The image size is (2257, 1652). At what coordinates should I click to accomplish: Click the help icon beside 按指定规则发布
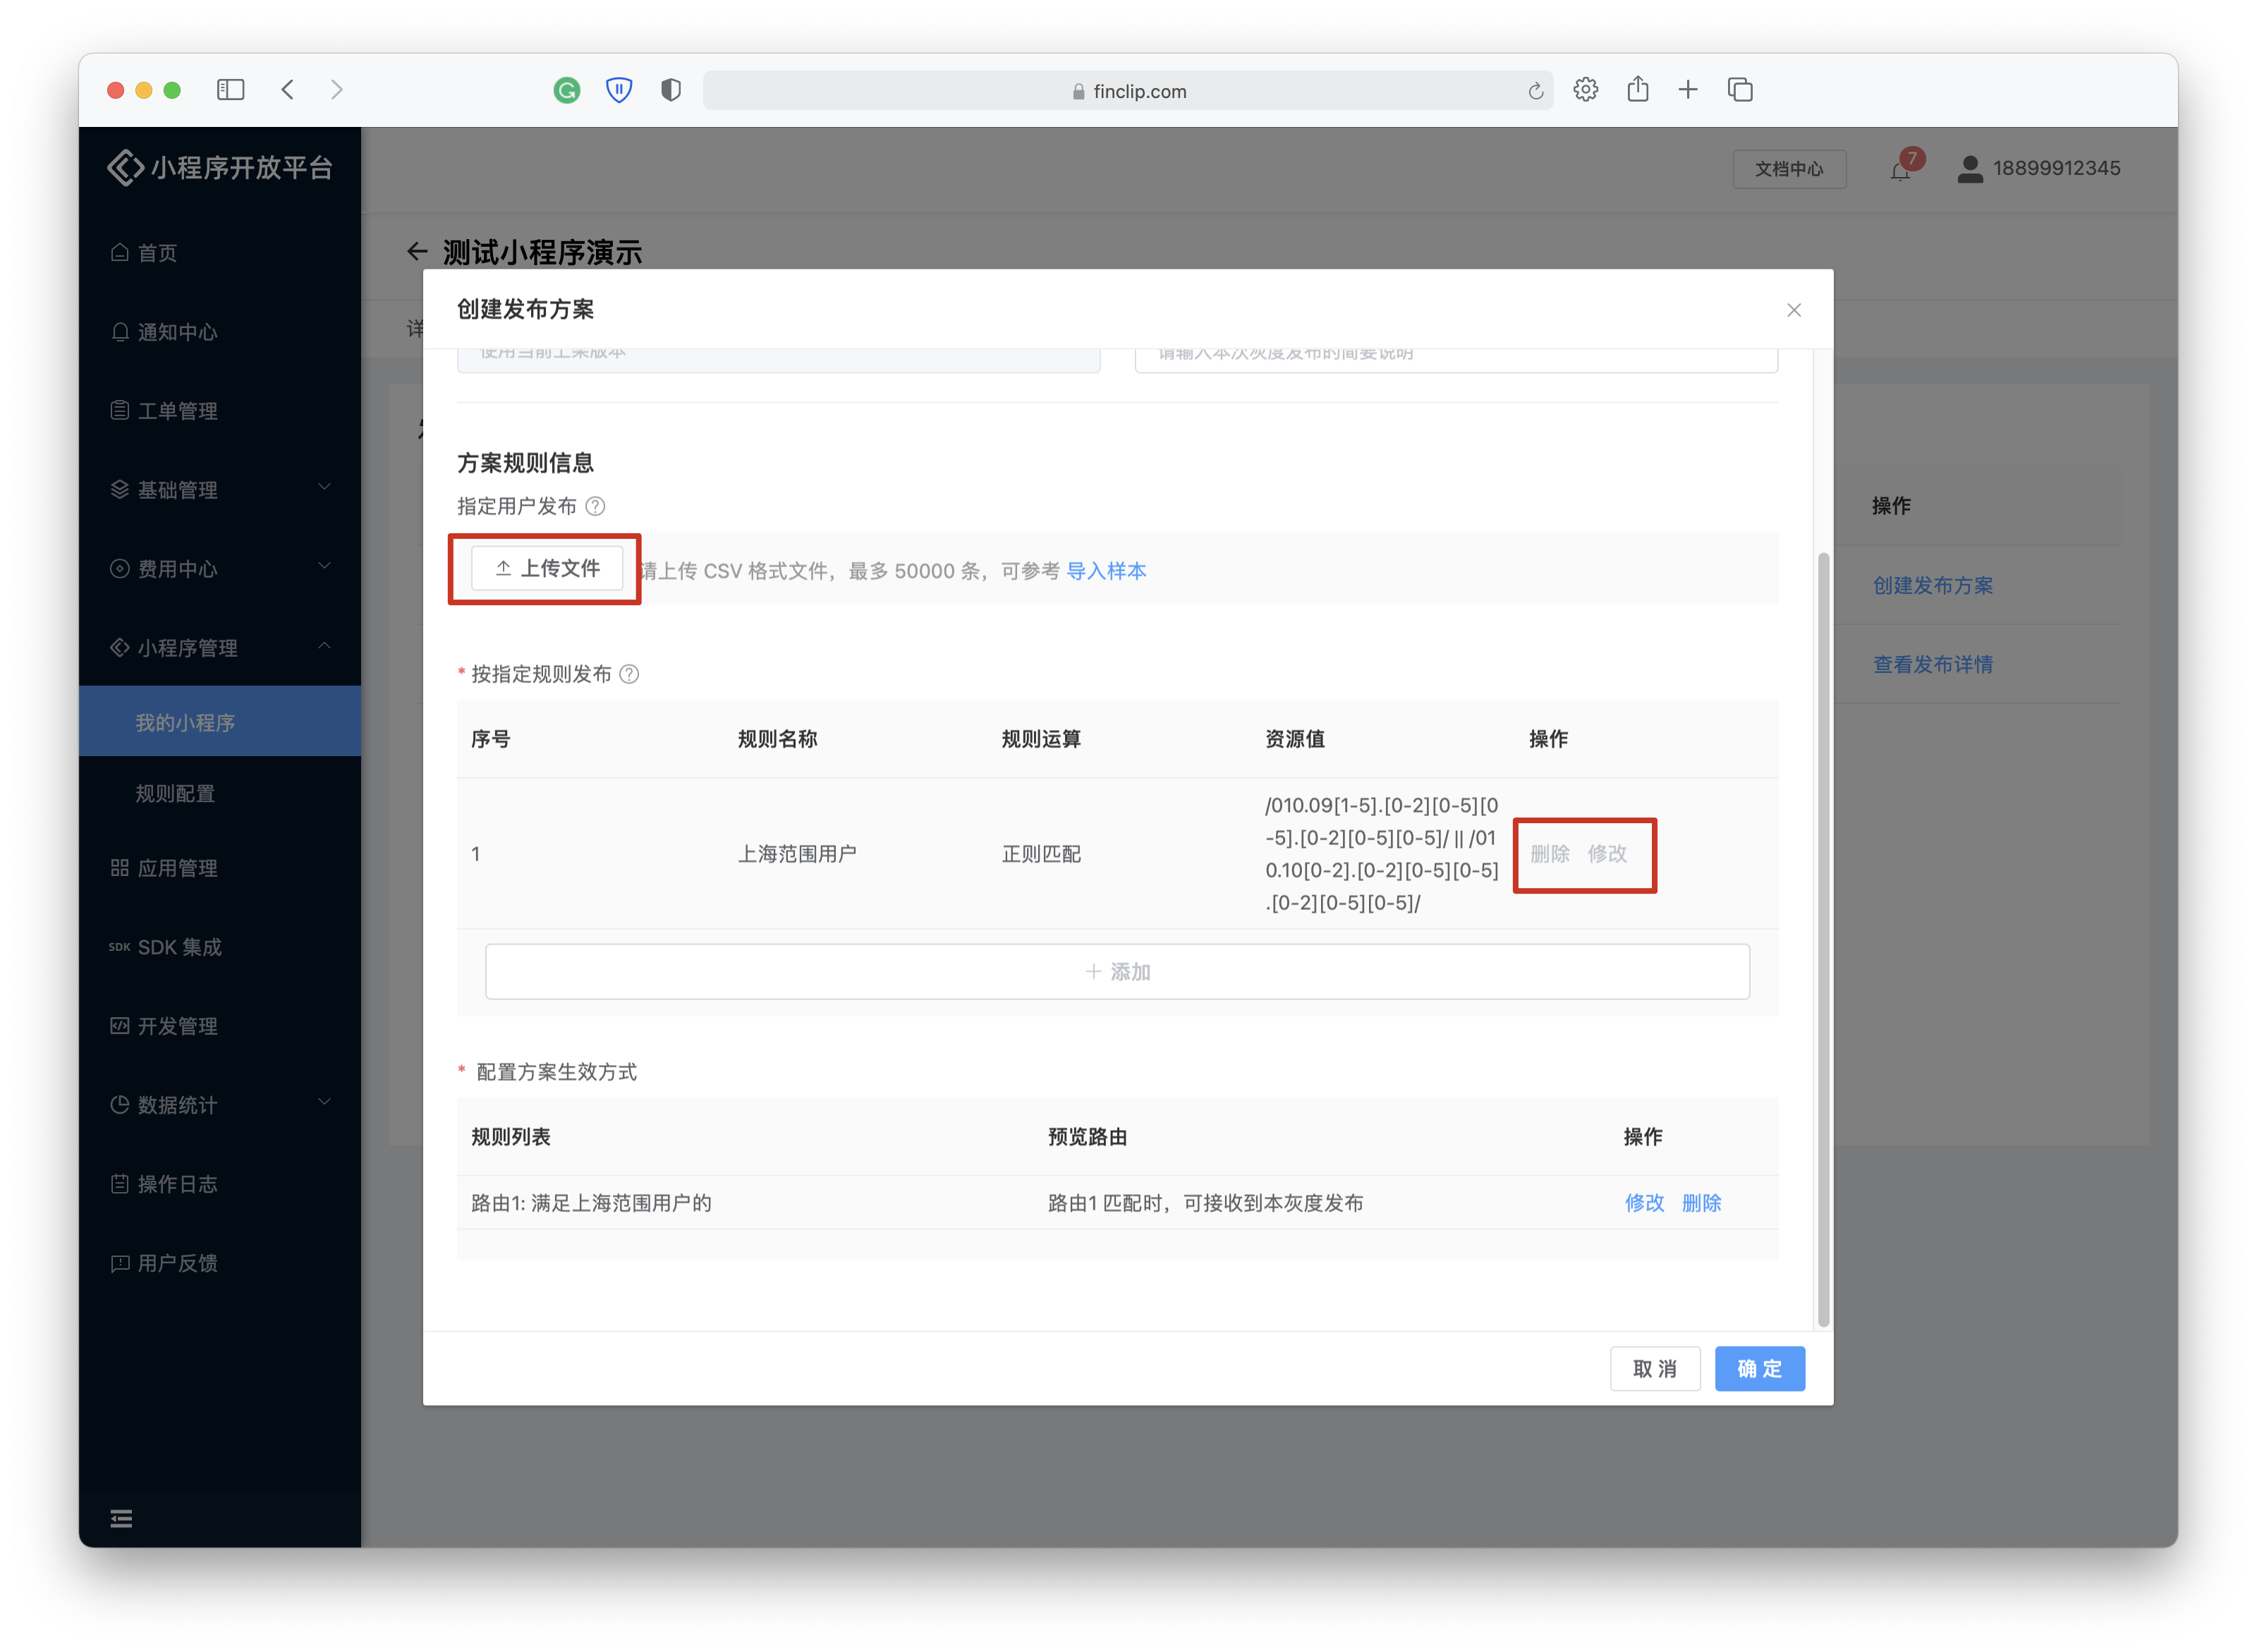tap(629, 674)
